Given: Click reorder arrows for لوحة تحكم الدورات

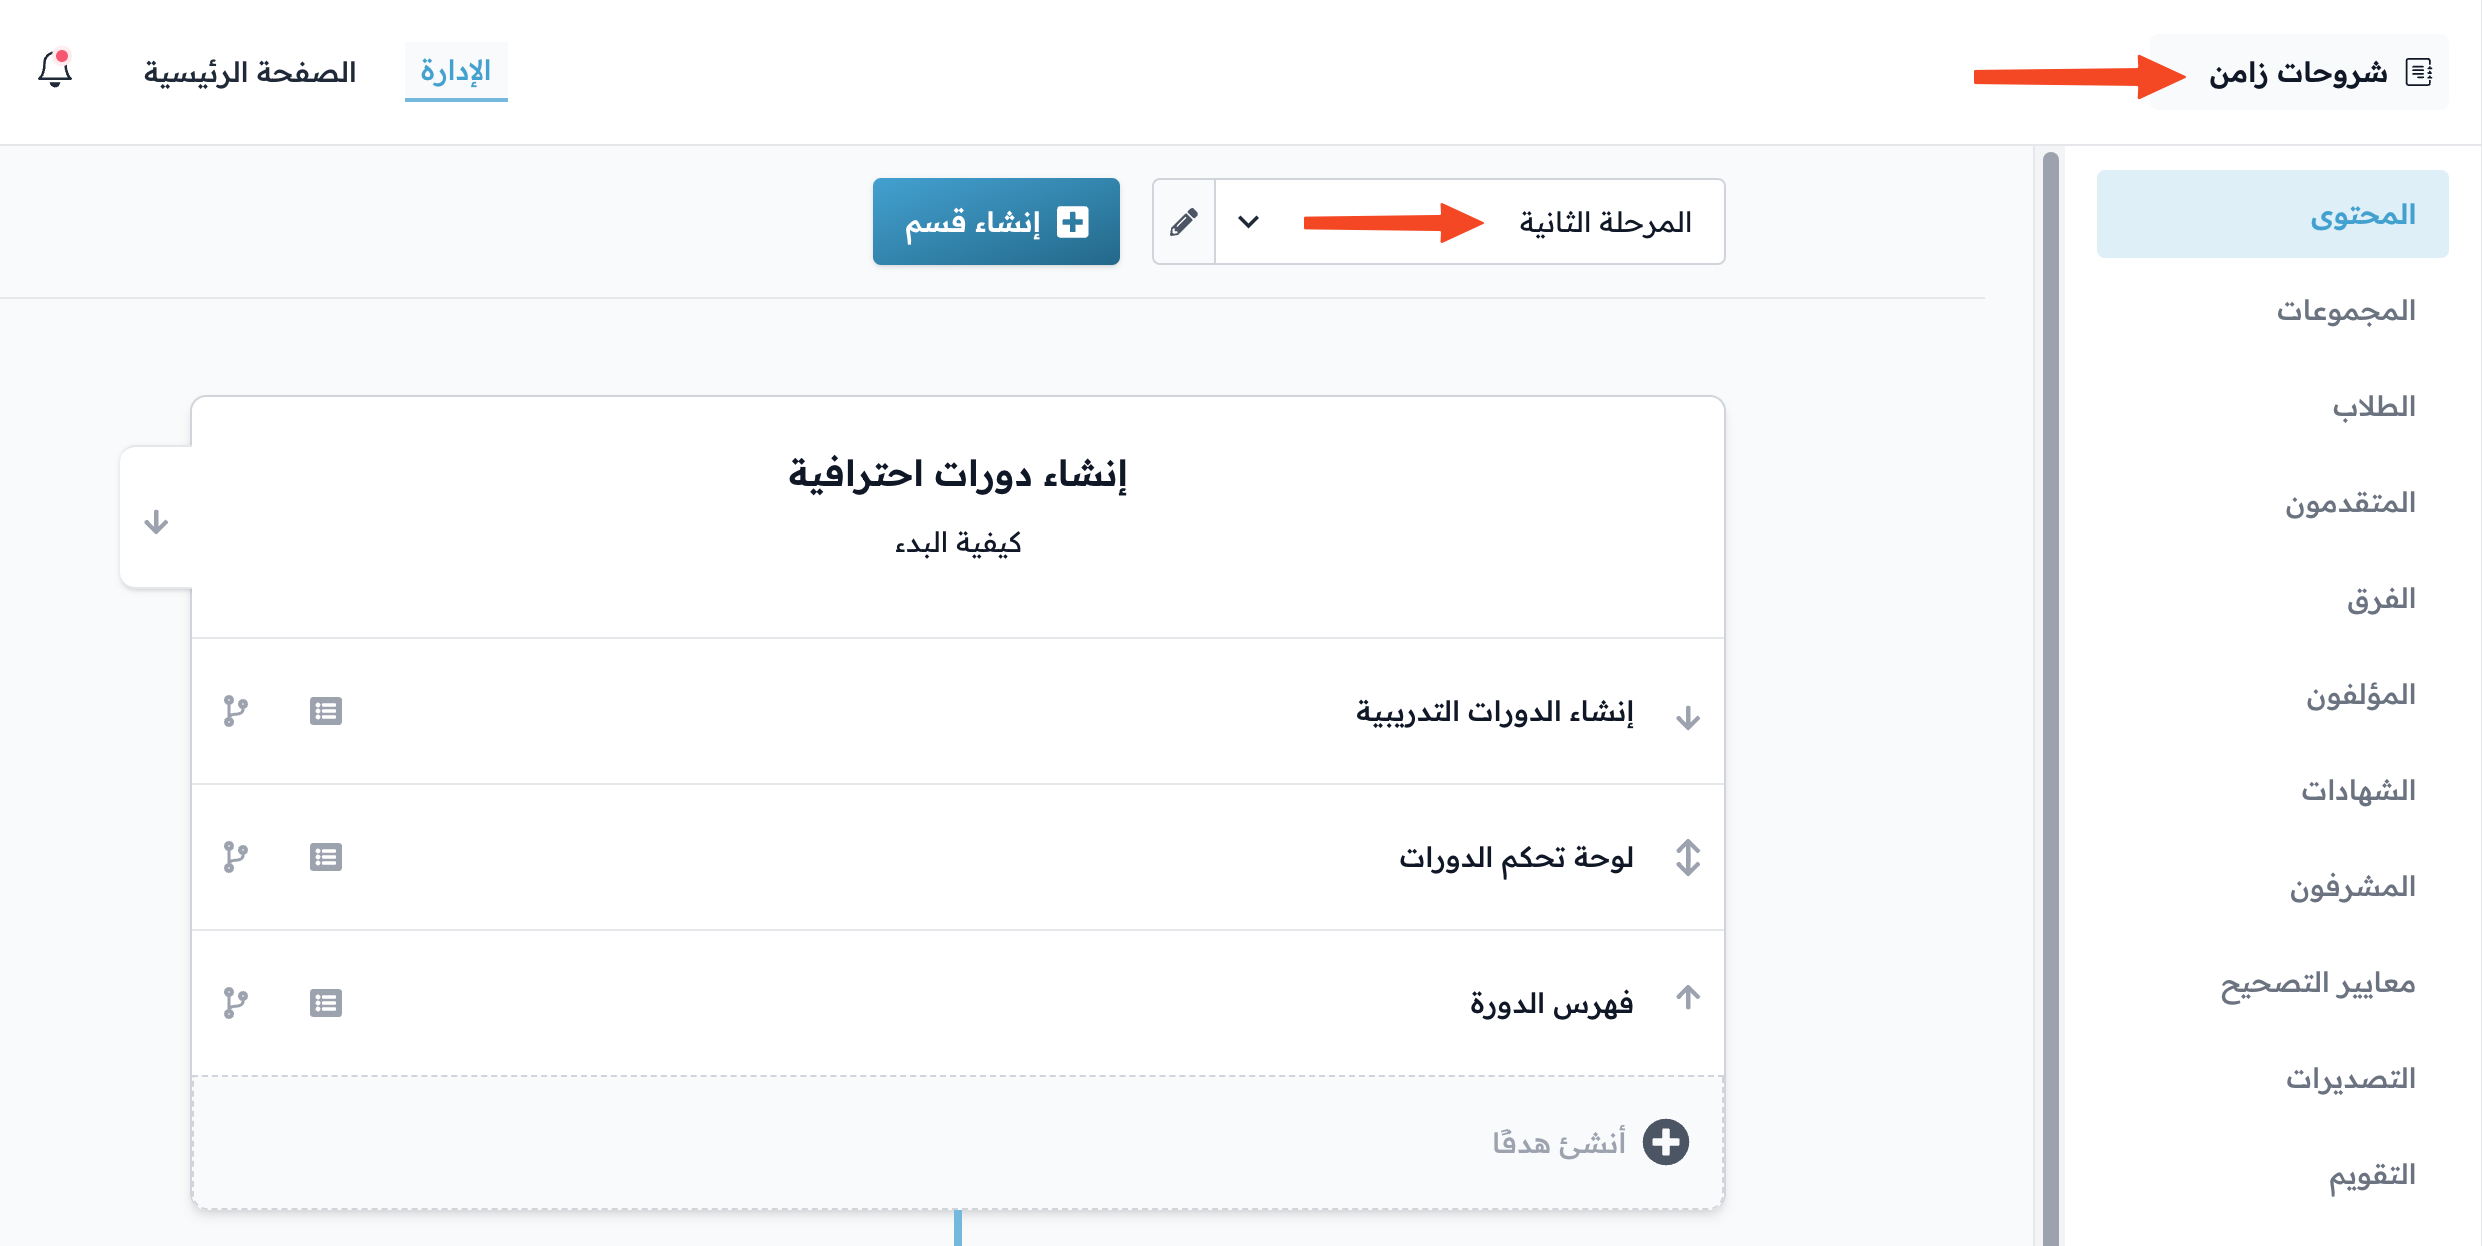Looking at the screenshot, I should 1688,857.
